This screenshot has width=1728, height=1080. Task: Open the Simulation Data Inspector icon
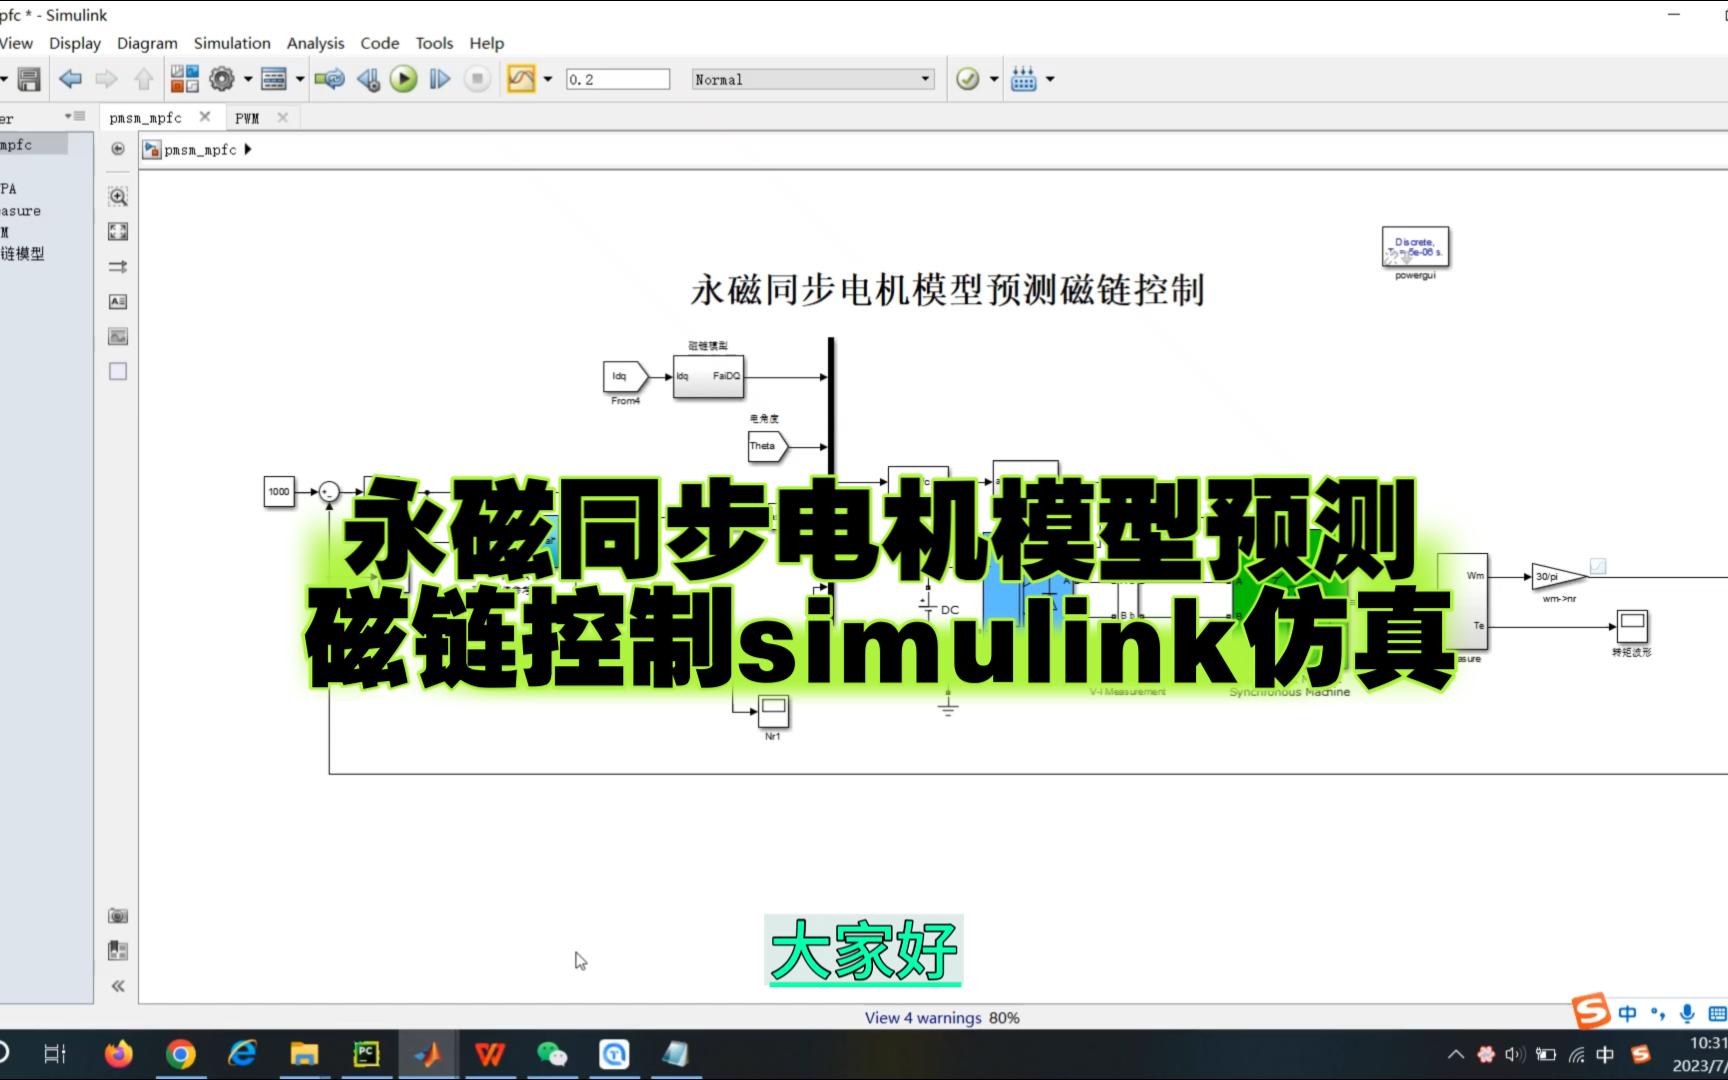(521, 79)
